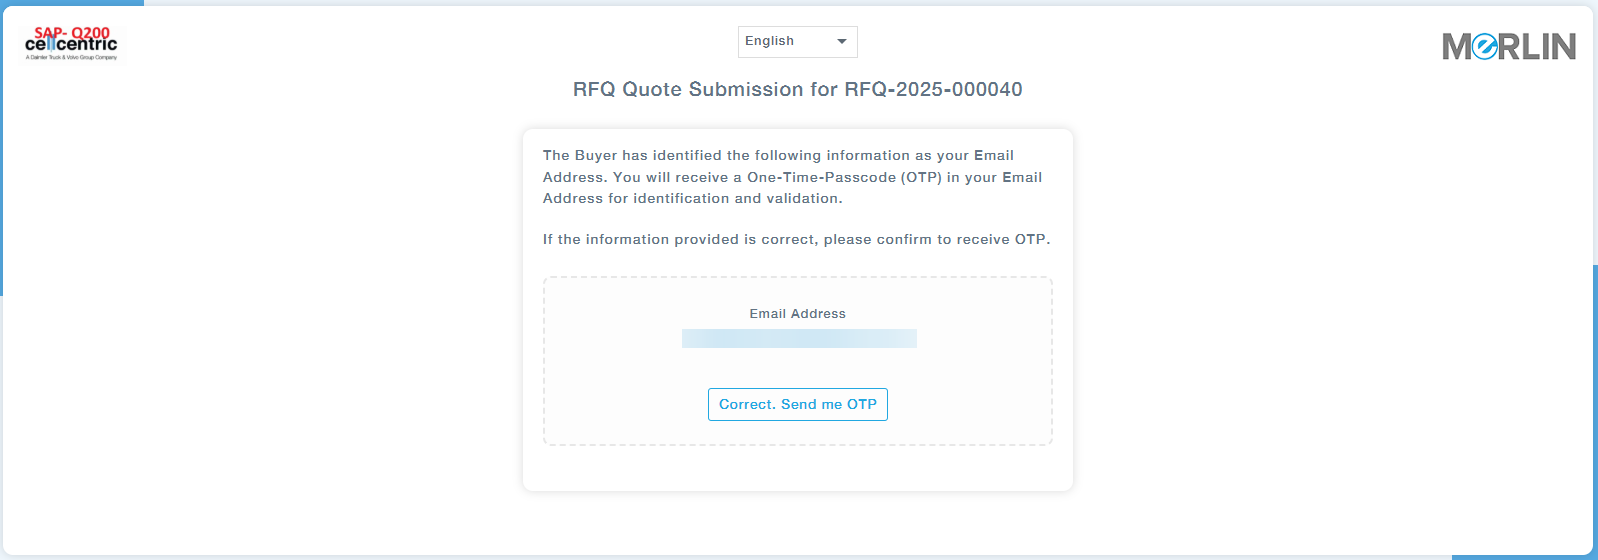Click the red SAP-Q200 system label
This screenshot has height=560, width=1598.
(x=72, y=32)
